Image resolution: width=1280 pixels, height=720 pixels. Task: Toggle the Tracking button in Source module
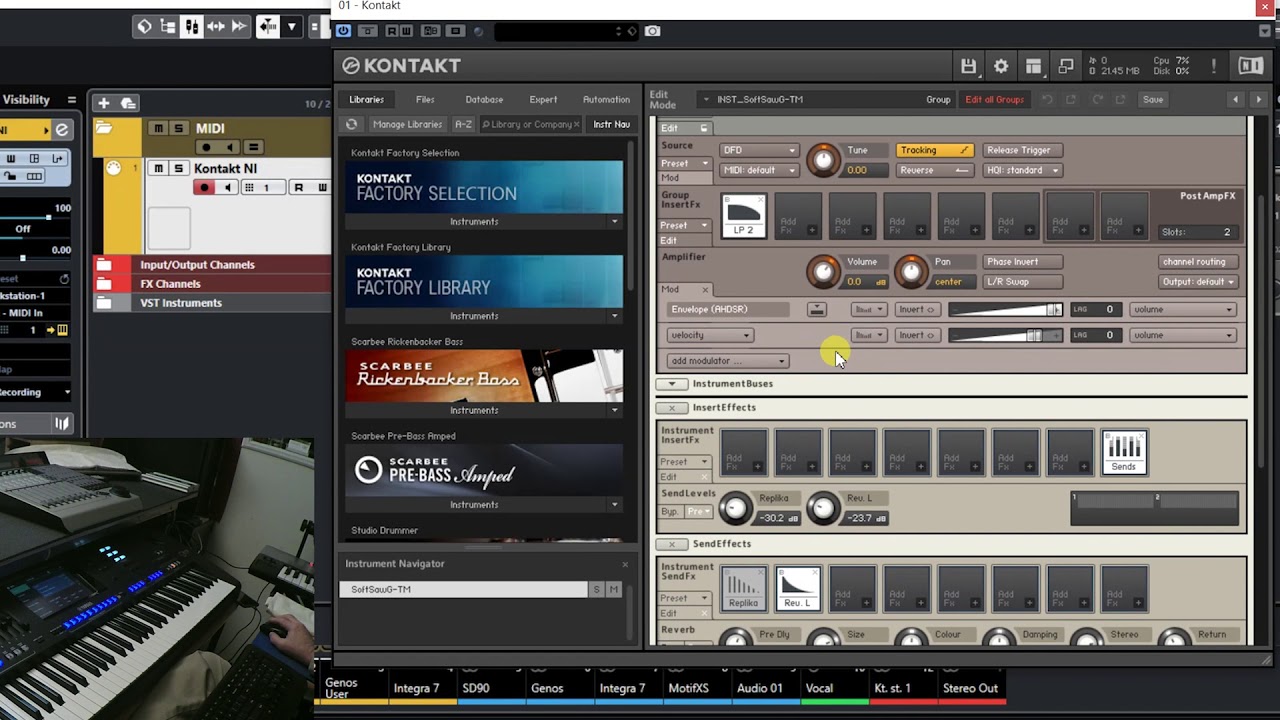click(934, 150)
